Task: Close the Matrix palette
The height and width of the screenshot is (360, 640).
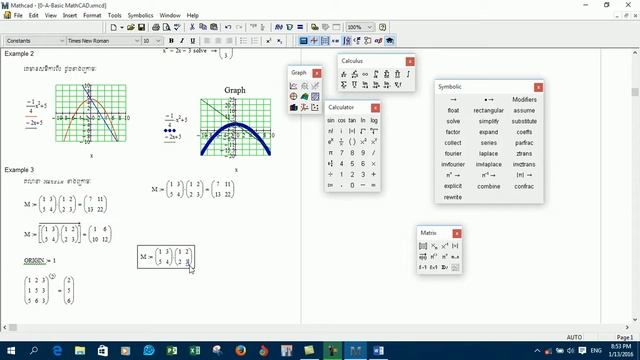Action: [x=457, y=233]
